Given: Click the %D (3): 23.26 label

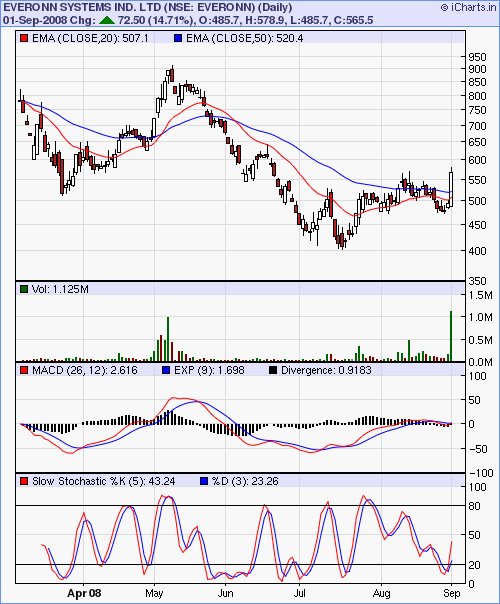Looking at the screenshot, I should tap(245, 481).
